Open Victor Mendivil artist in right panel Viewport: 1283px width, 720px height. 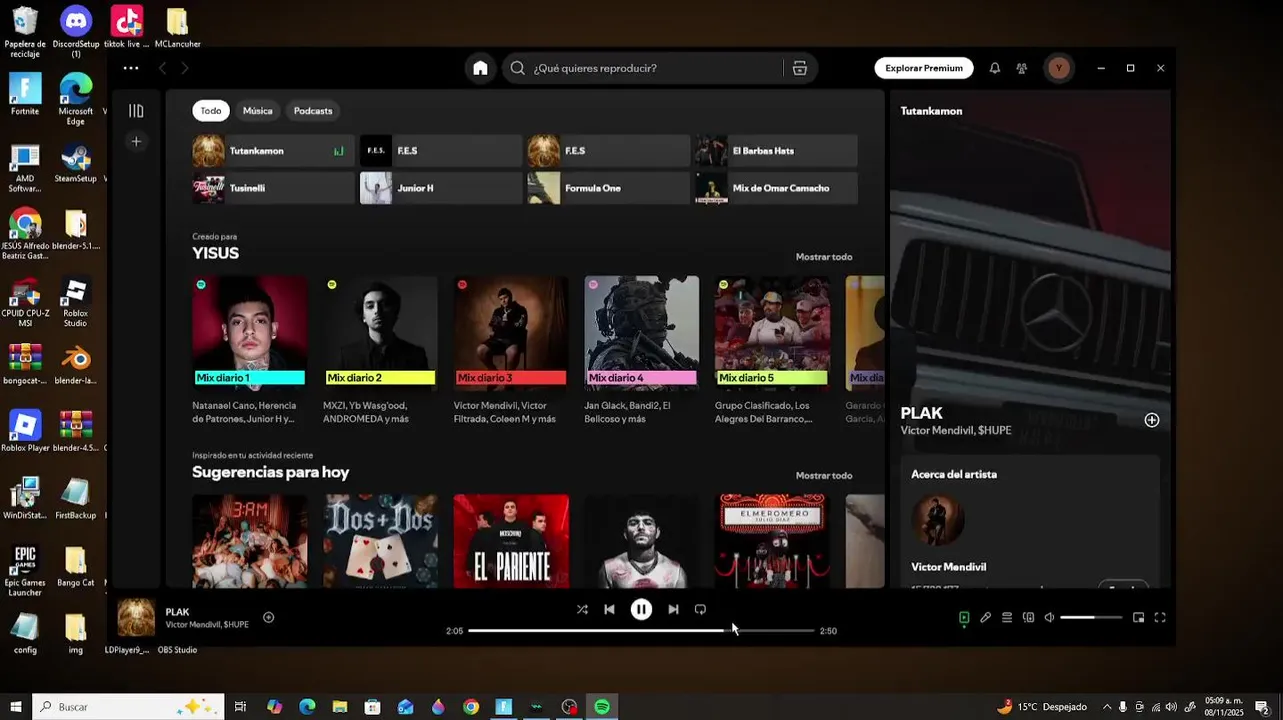[x=955, y=431]
